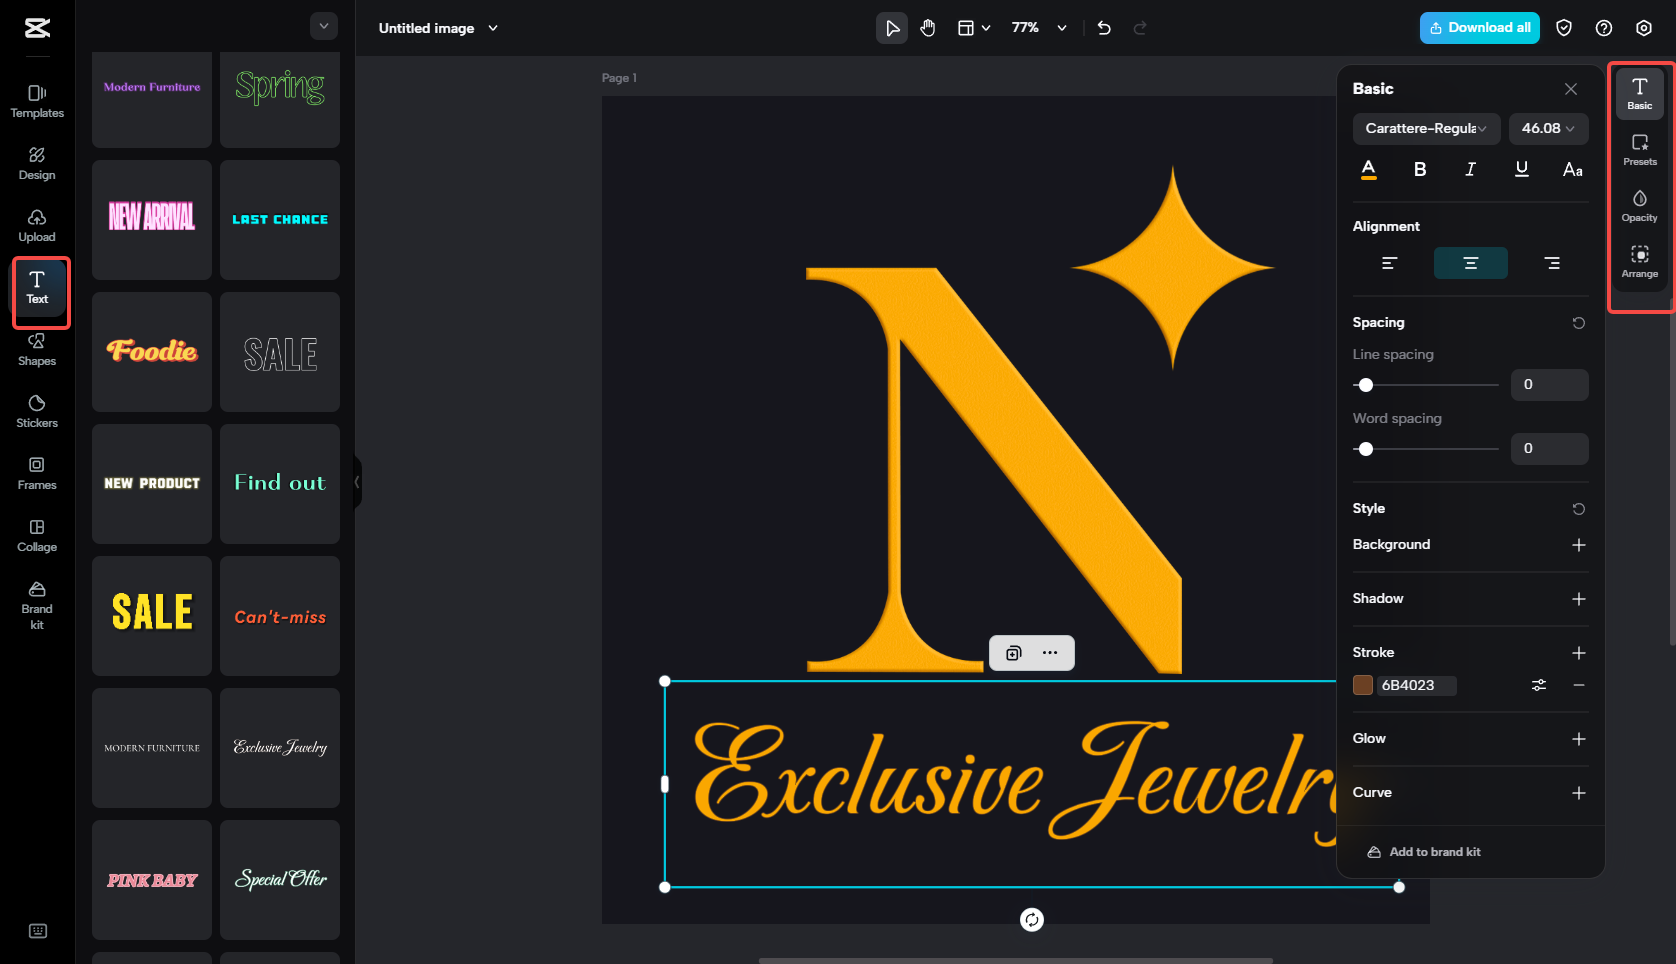Switch to the Templates panel

click(x=37, y=102)
